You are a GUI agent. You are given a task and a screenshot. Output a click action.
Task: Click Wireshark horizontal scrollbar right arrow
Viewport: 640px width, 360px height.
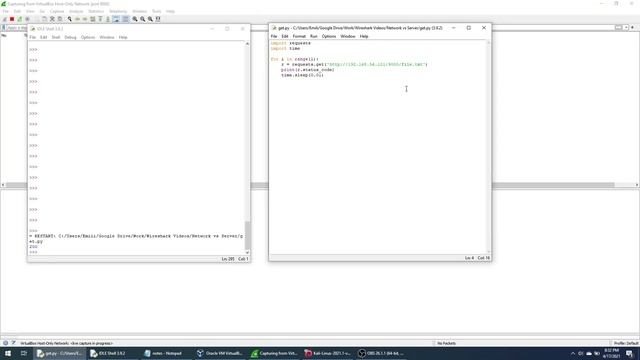coord(637,185)
